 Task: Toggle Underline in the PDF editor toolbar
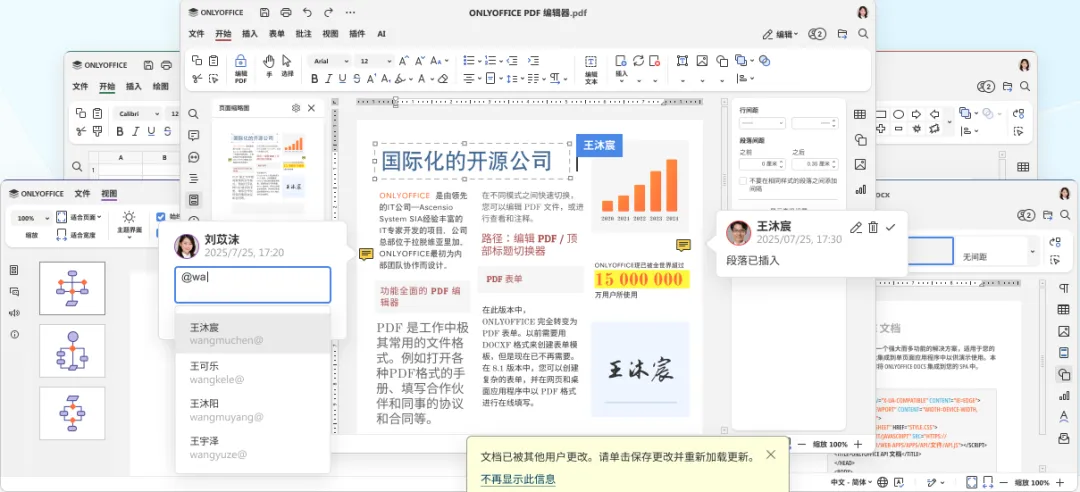(342, 79)
